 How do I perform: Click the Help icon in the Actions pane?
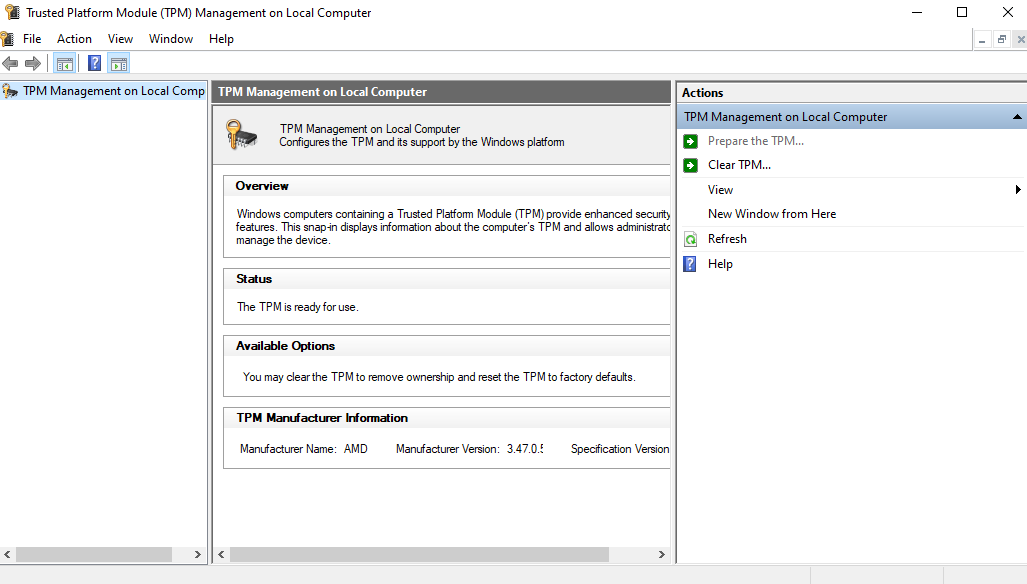click(x=690, y=264)
